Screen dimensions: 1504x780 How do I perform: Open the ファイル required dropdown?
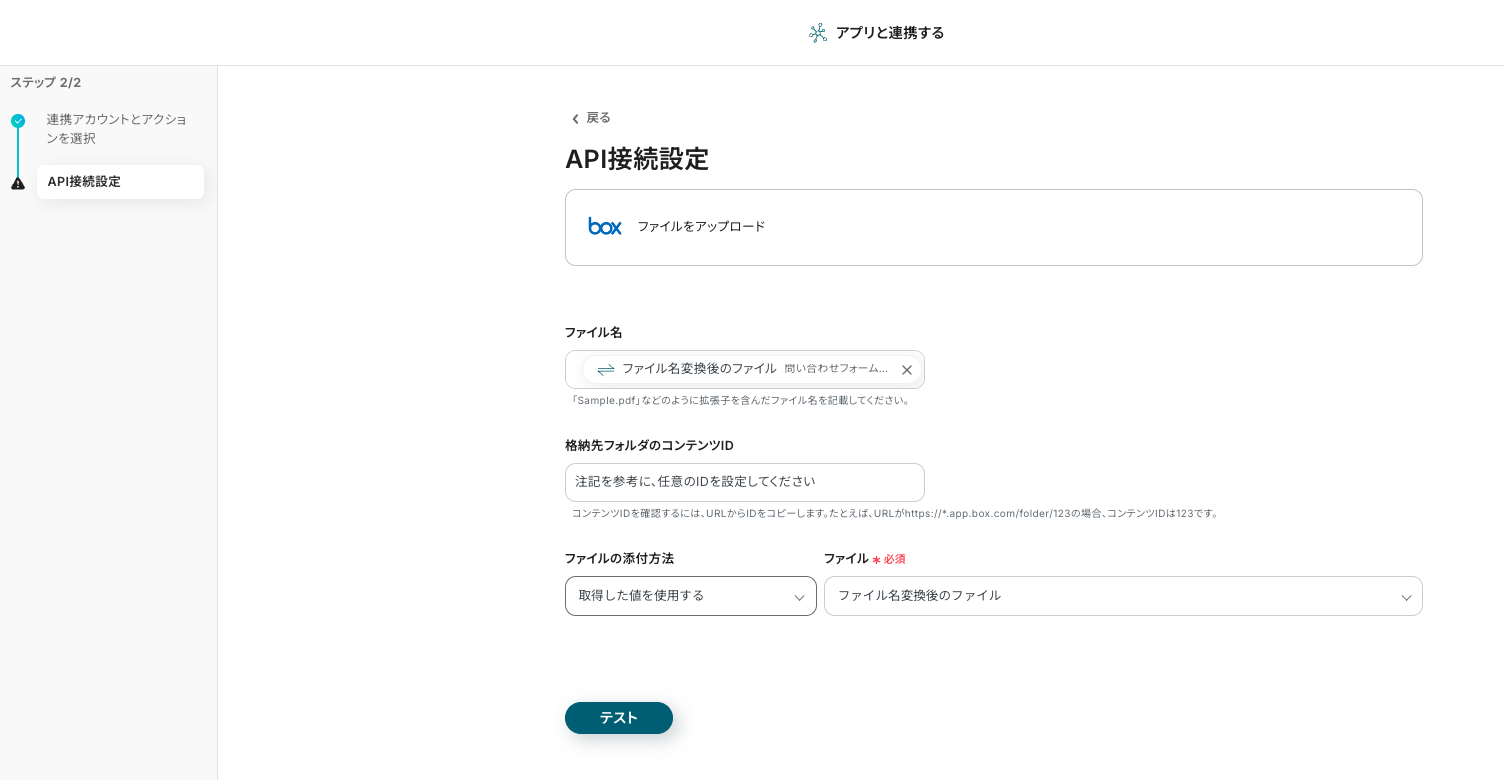1110,596
